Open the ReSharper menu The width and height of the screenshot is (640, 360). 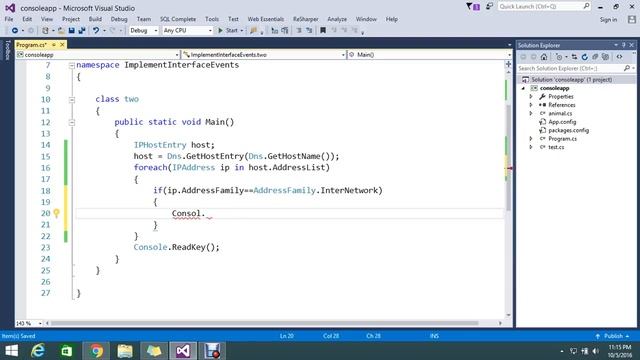pyautogui.click(x=305, y=19)
